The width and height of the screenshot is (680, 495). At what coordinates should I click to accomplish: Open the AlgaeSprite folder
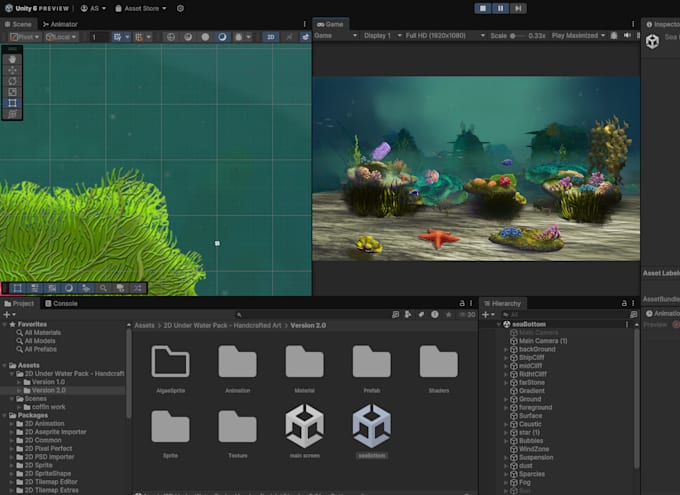pyautogui.click(x=170, y=369)
